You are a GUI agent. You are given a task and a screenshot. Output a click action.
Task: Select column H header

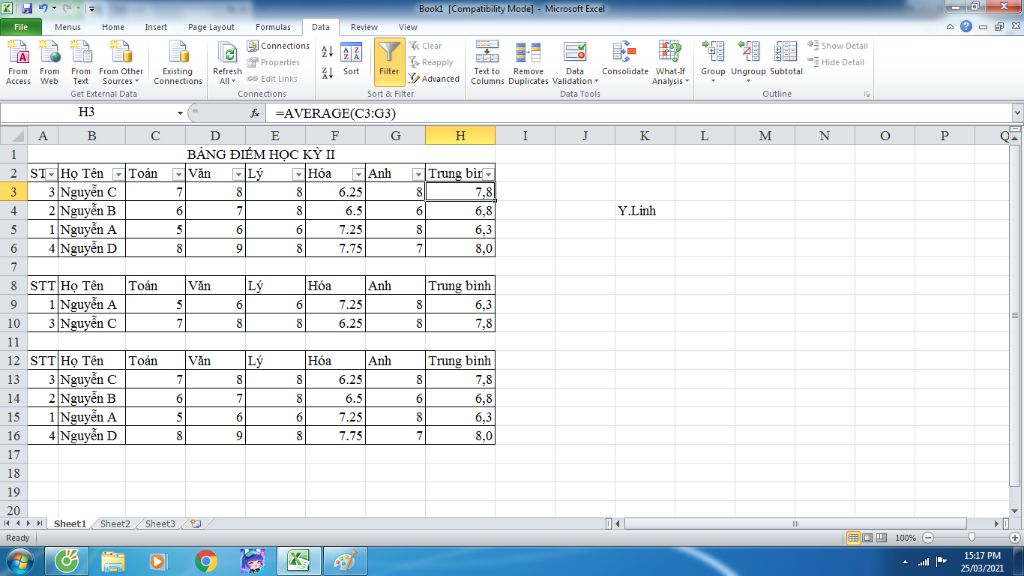[x=460, y=136]
